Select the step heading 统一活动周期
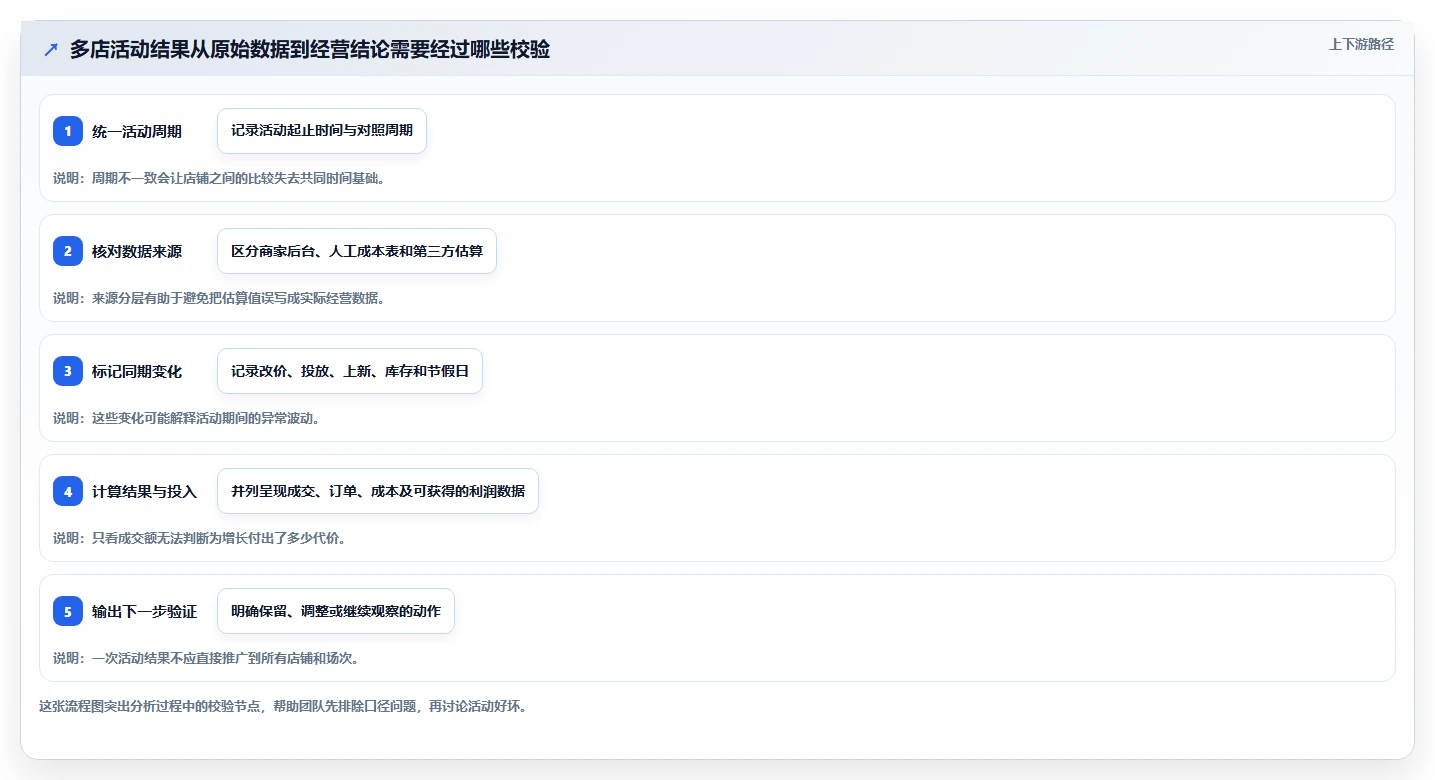Screen dimensions: 1435x780 [x=137, y=132]
